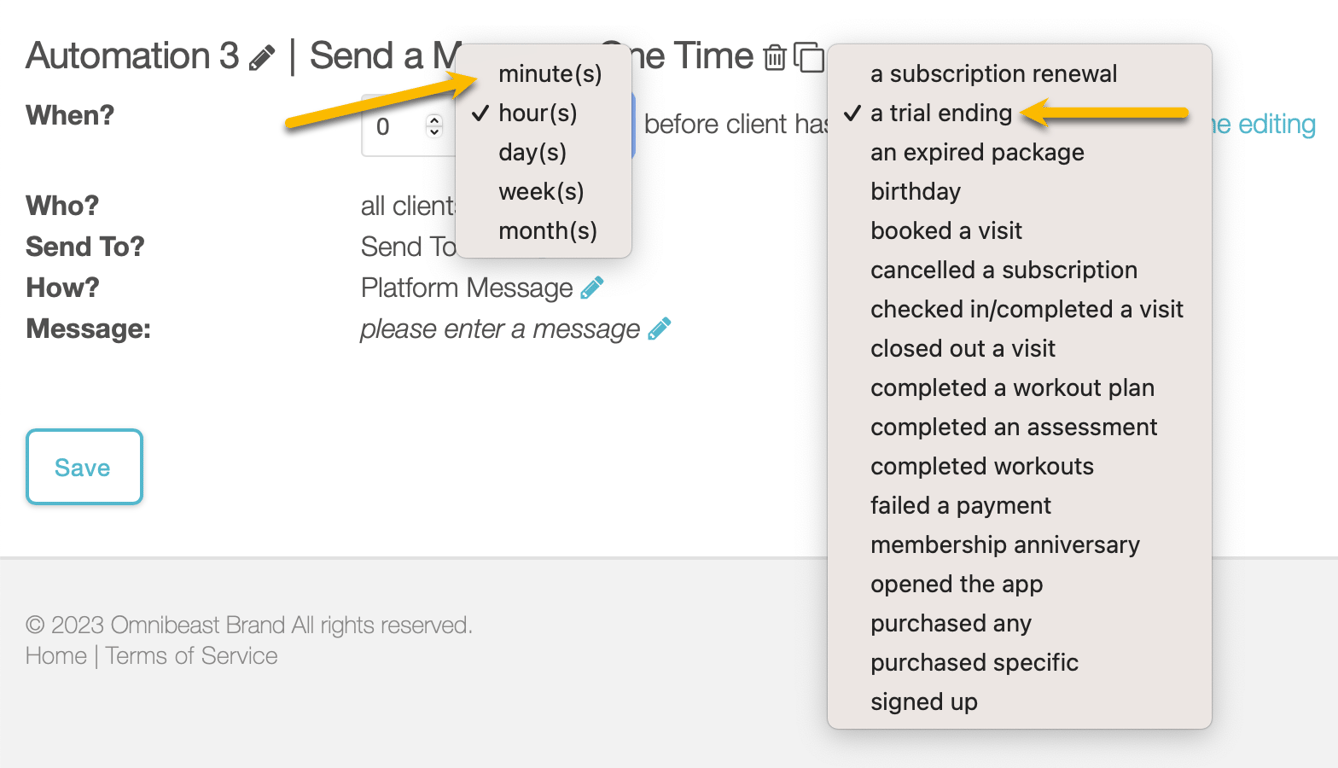Click the Home footer link
Viewport: 1338px width, 768px height.
coord(56,656)
